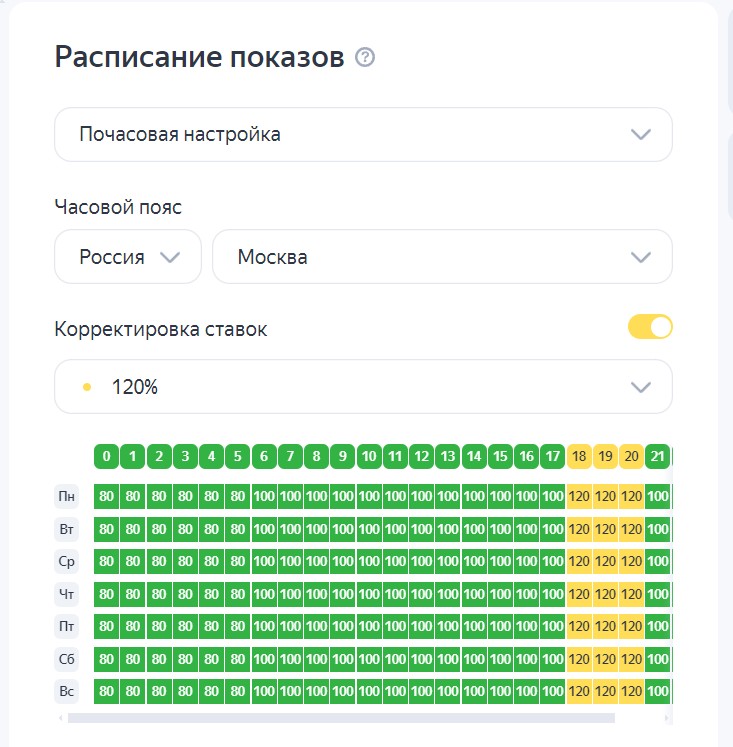Screen dimensions: 733x747
Task: Click the yellow dot color indicator beside 120%
Action: (x=87, y=387)
